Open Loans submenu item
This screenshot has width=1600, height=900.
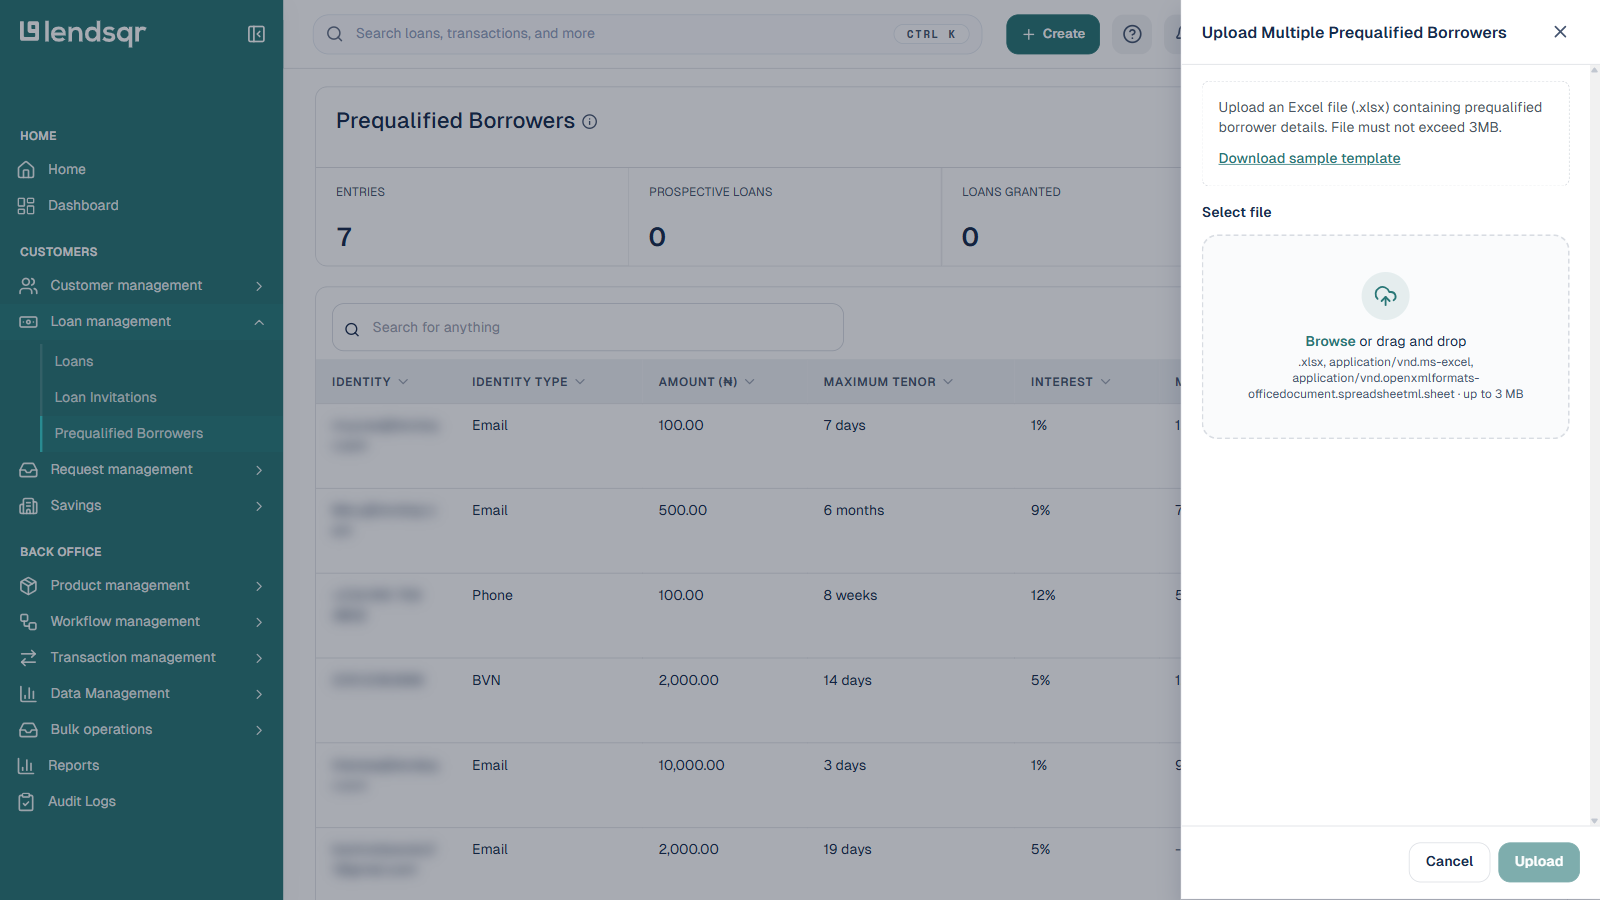coord(74,361)
